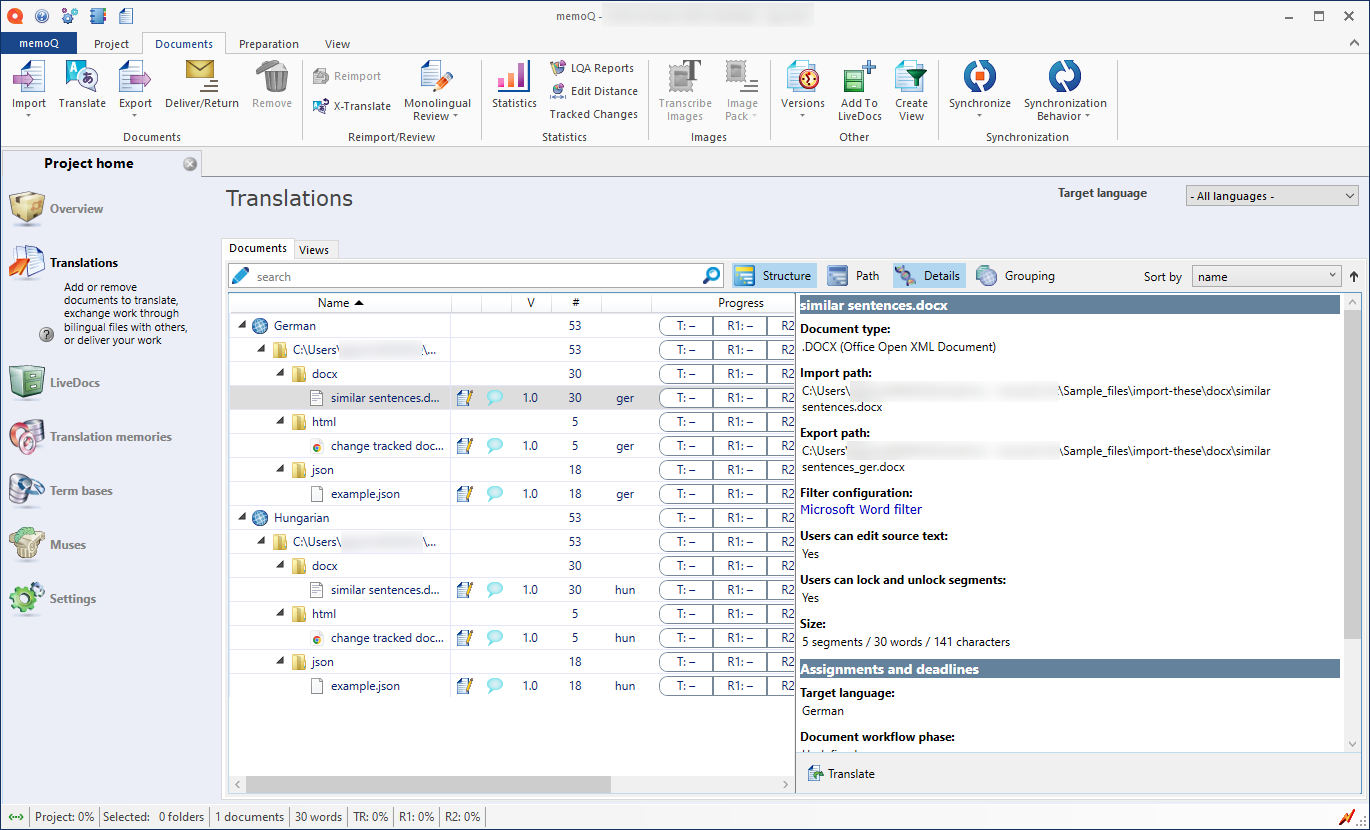The height and width of the screenshot is (830, 1370).
Task: Click the Create View funnel icon
Action: (911, 77)
